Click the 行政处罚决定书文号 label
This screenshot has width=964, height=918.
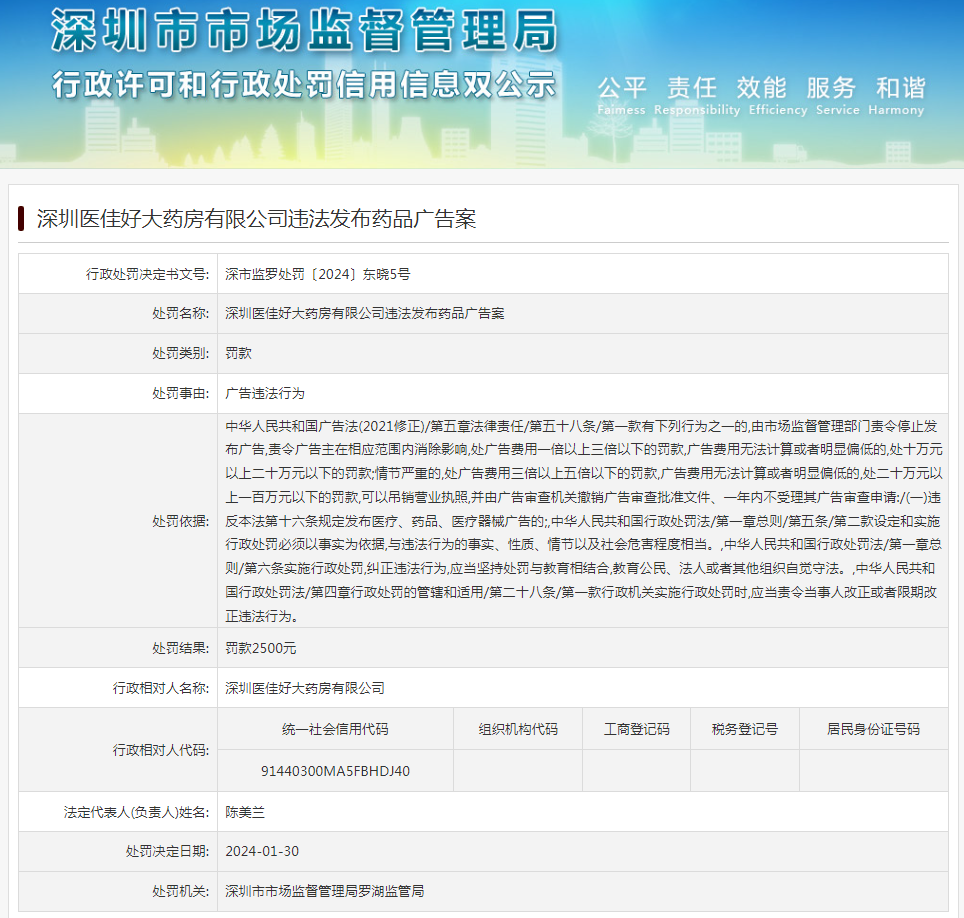point(148,274)
